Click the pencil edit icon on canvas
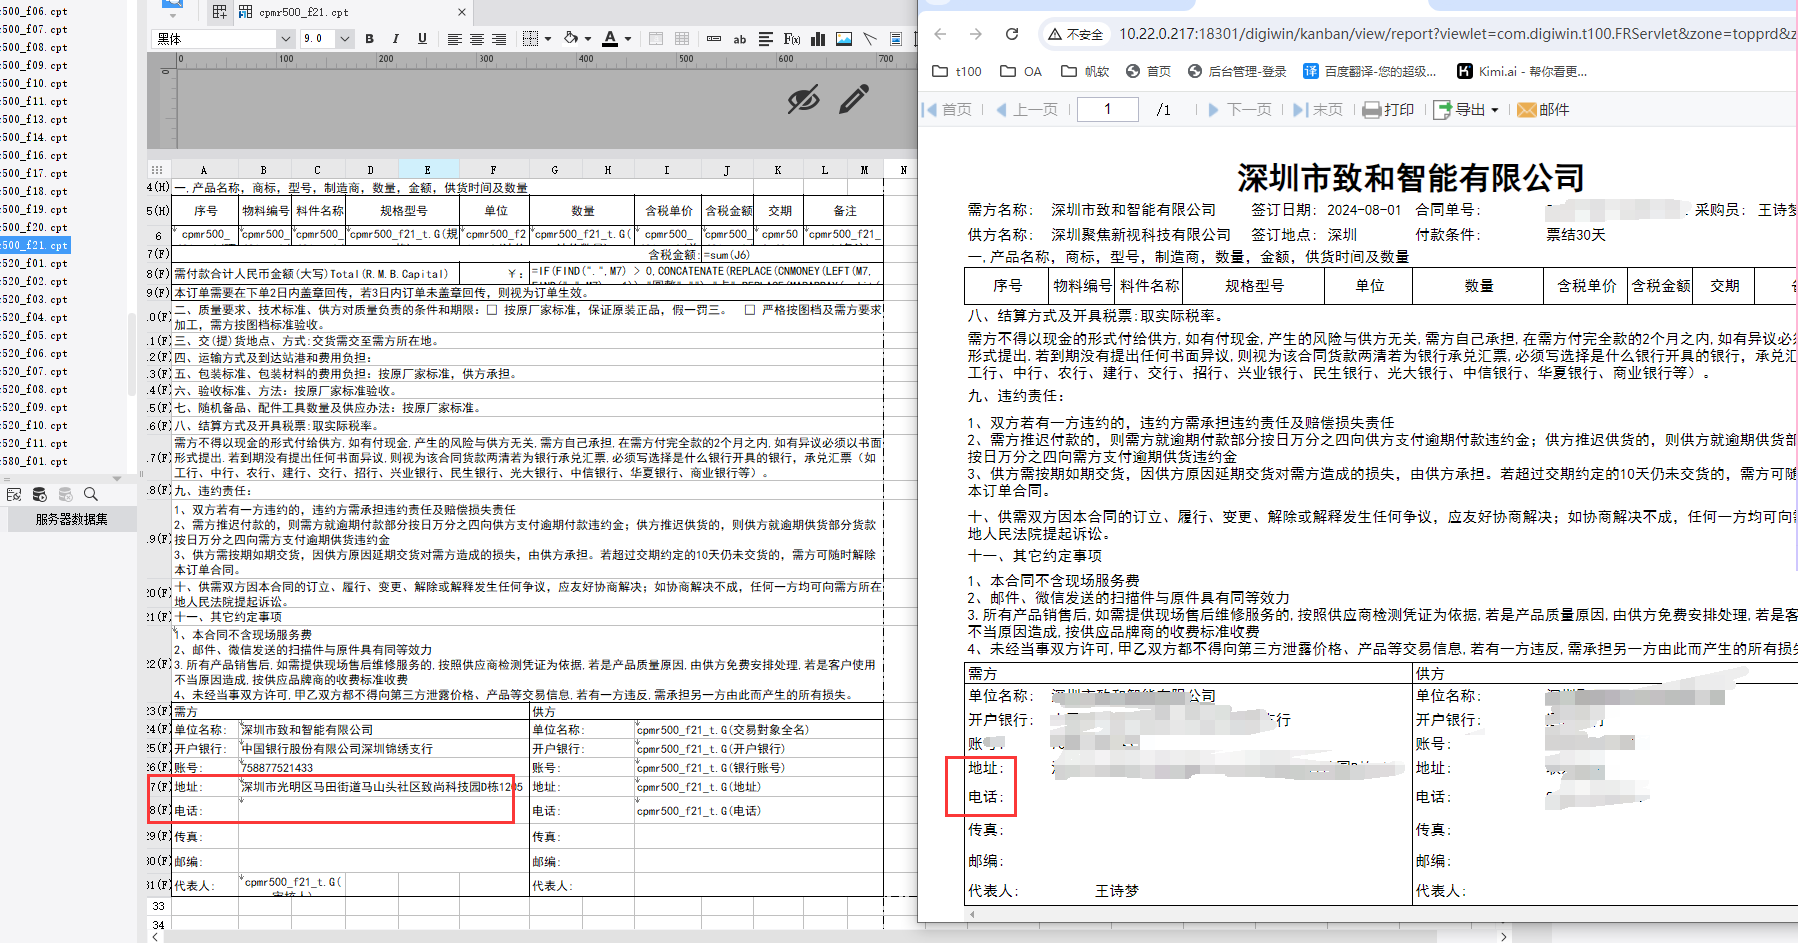The image size is (1798, 943). coord(854,98)
